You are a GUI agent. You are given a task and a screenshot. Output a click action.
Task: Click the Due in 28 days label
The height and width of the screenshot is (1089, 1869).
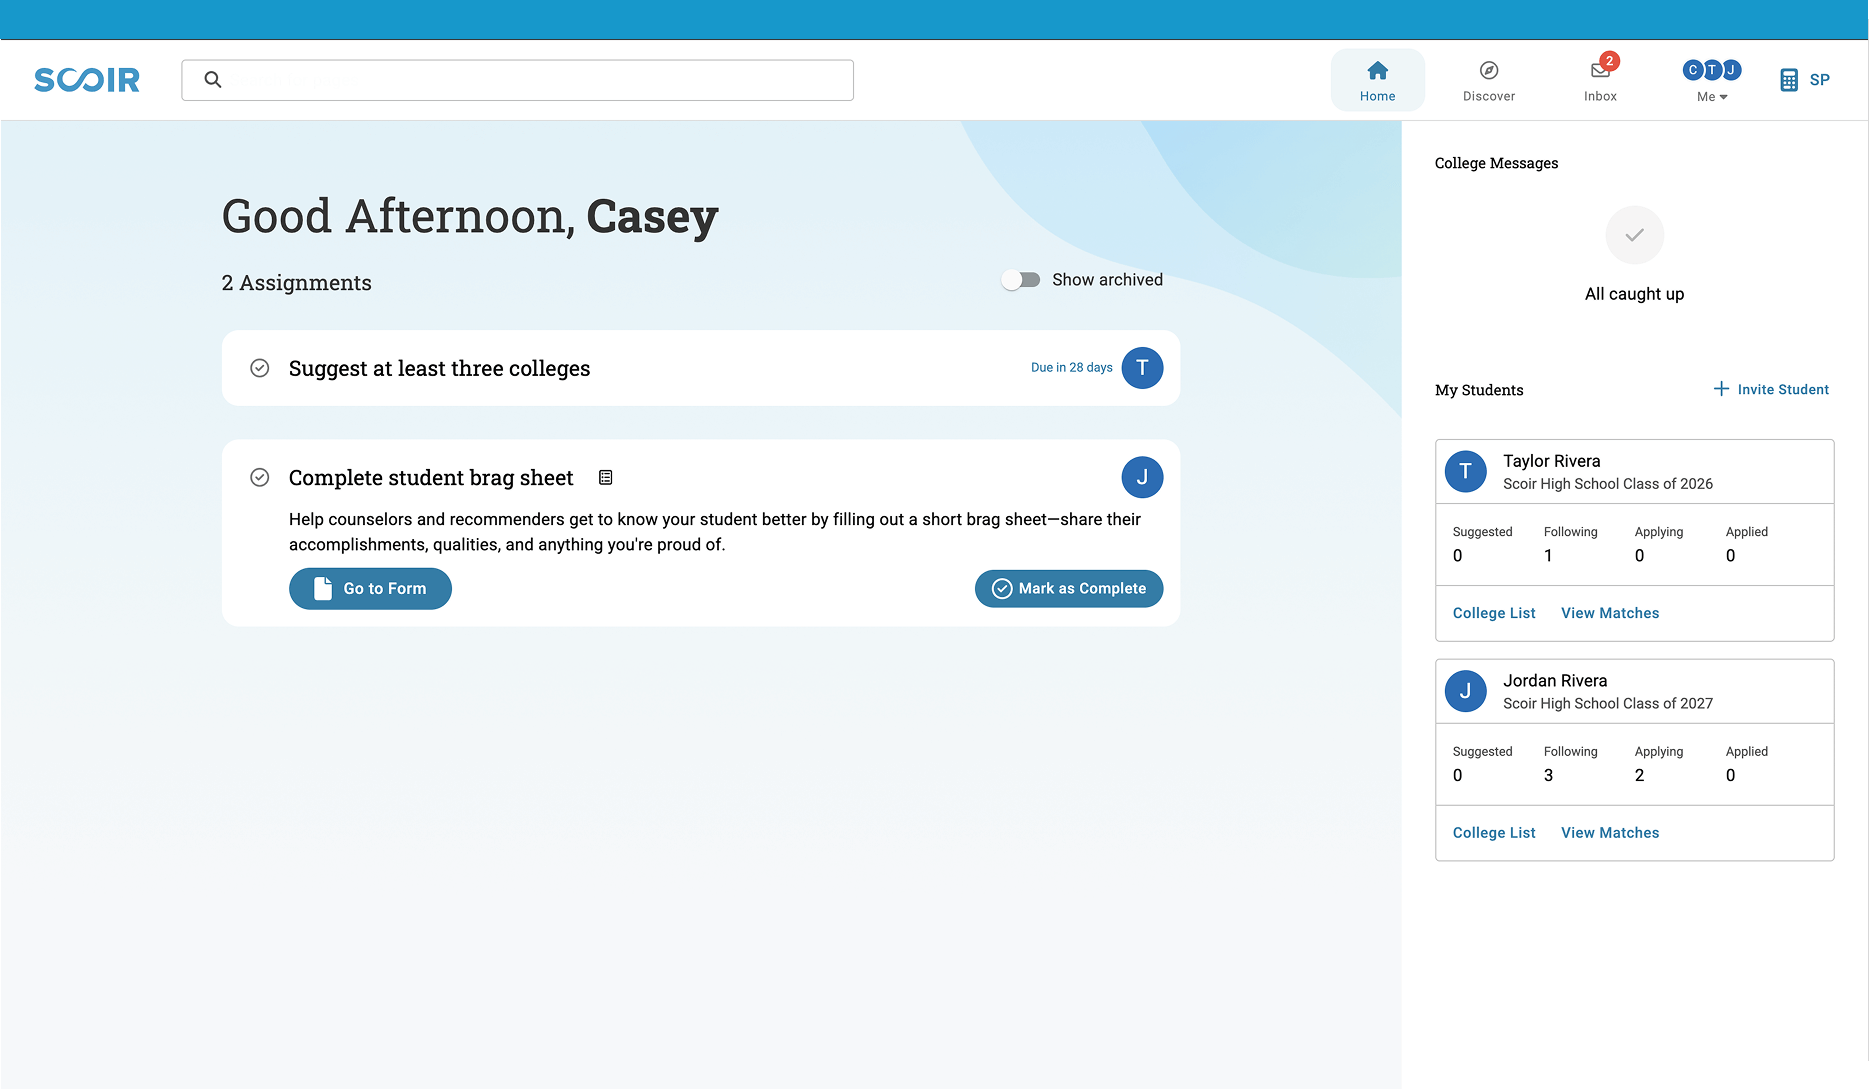pos(1071,368)
